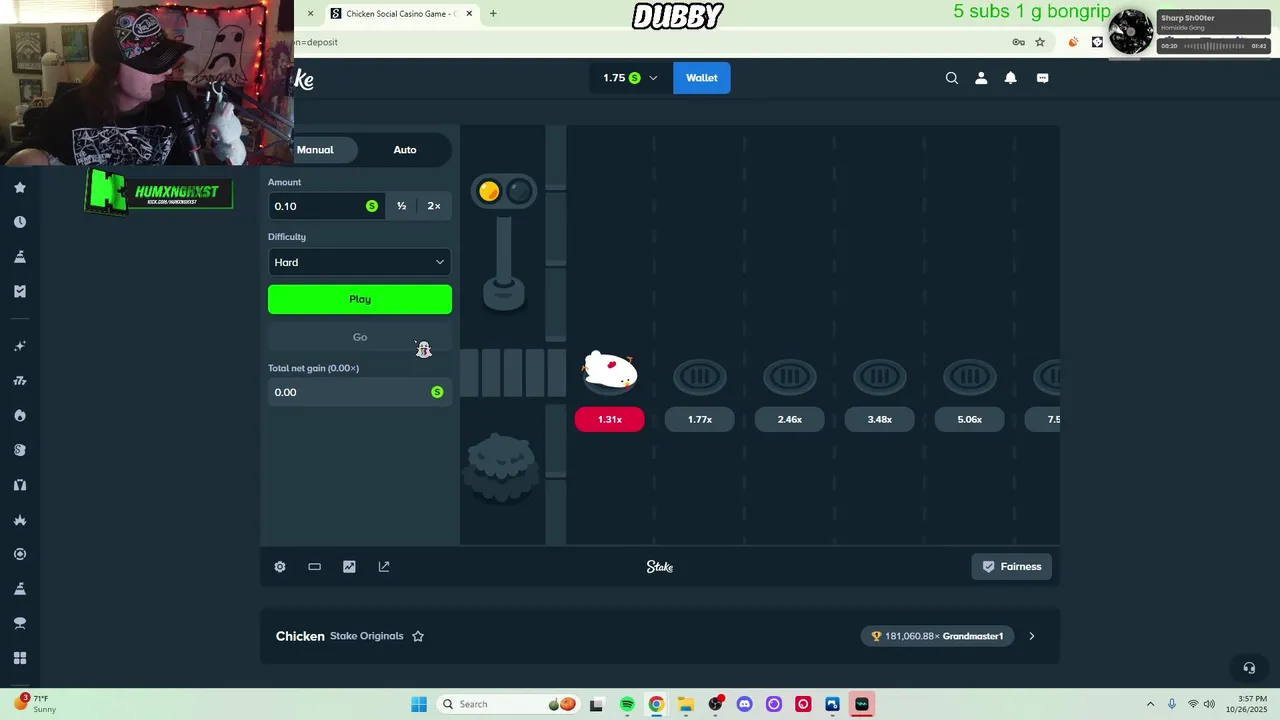Open the vest live casino sidebar icon
1280x720 pixels.
pos(20,485)
